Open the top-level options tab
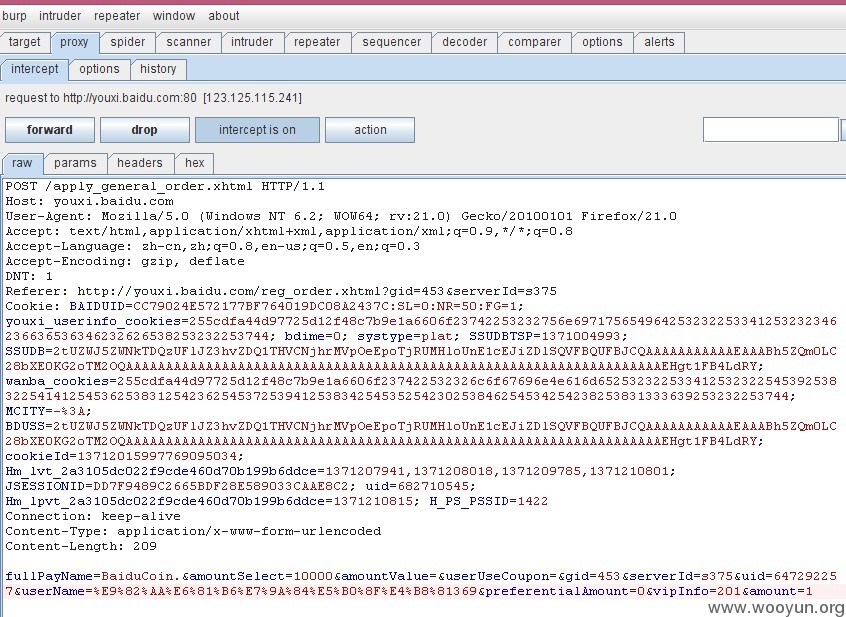Screen dimensions: 846x617 (x=602, y=42)
